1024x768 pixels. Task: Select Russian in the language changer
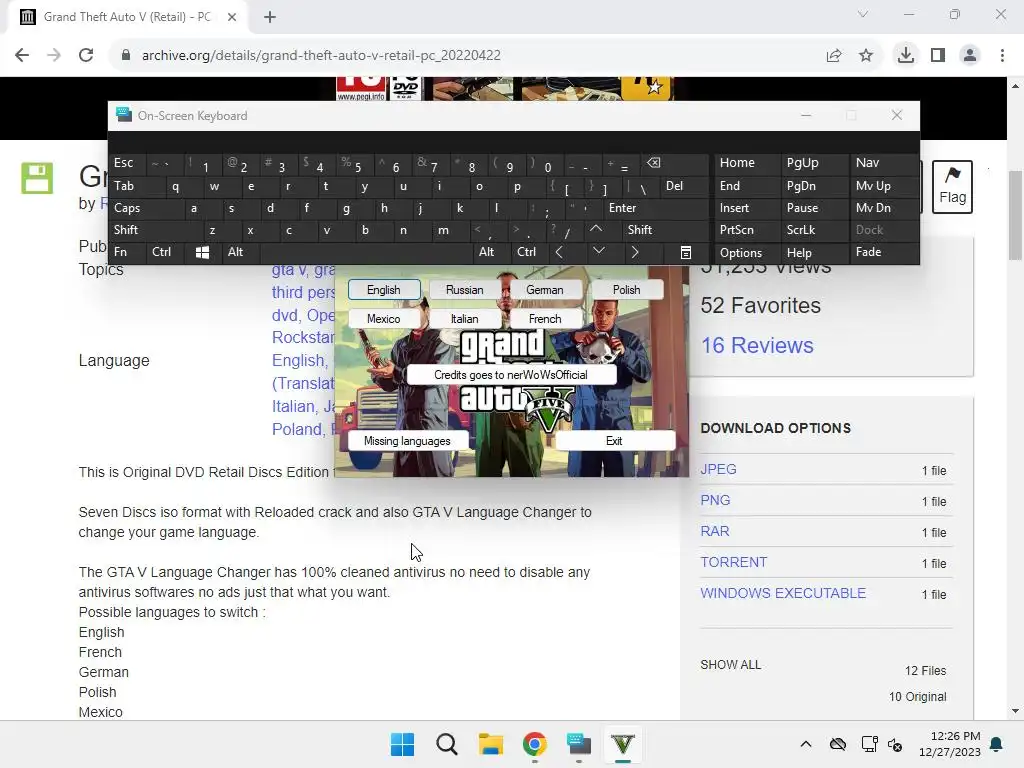coord(464,290)
